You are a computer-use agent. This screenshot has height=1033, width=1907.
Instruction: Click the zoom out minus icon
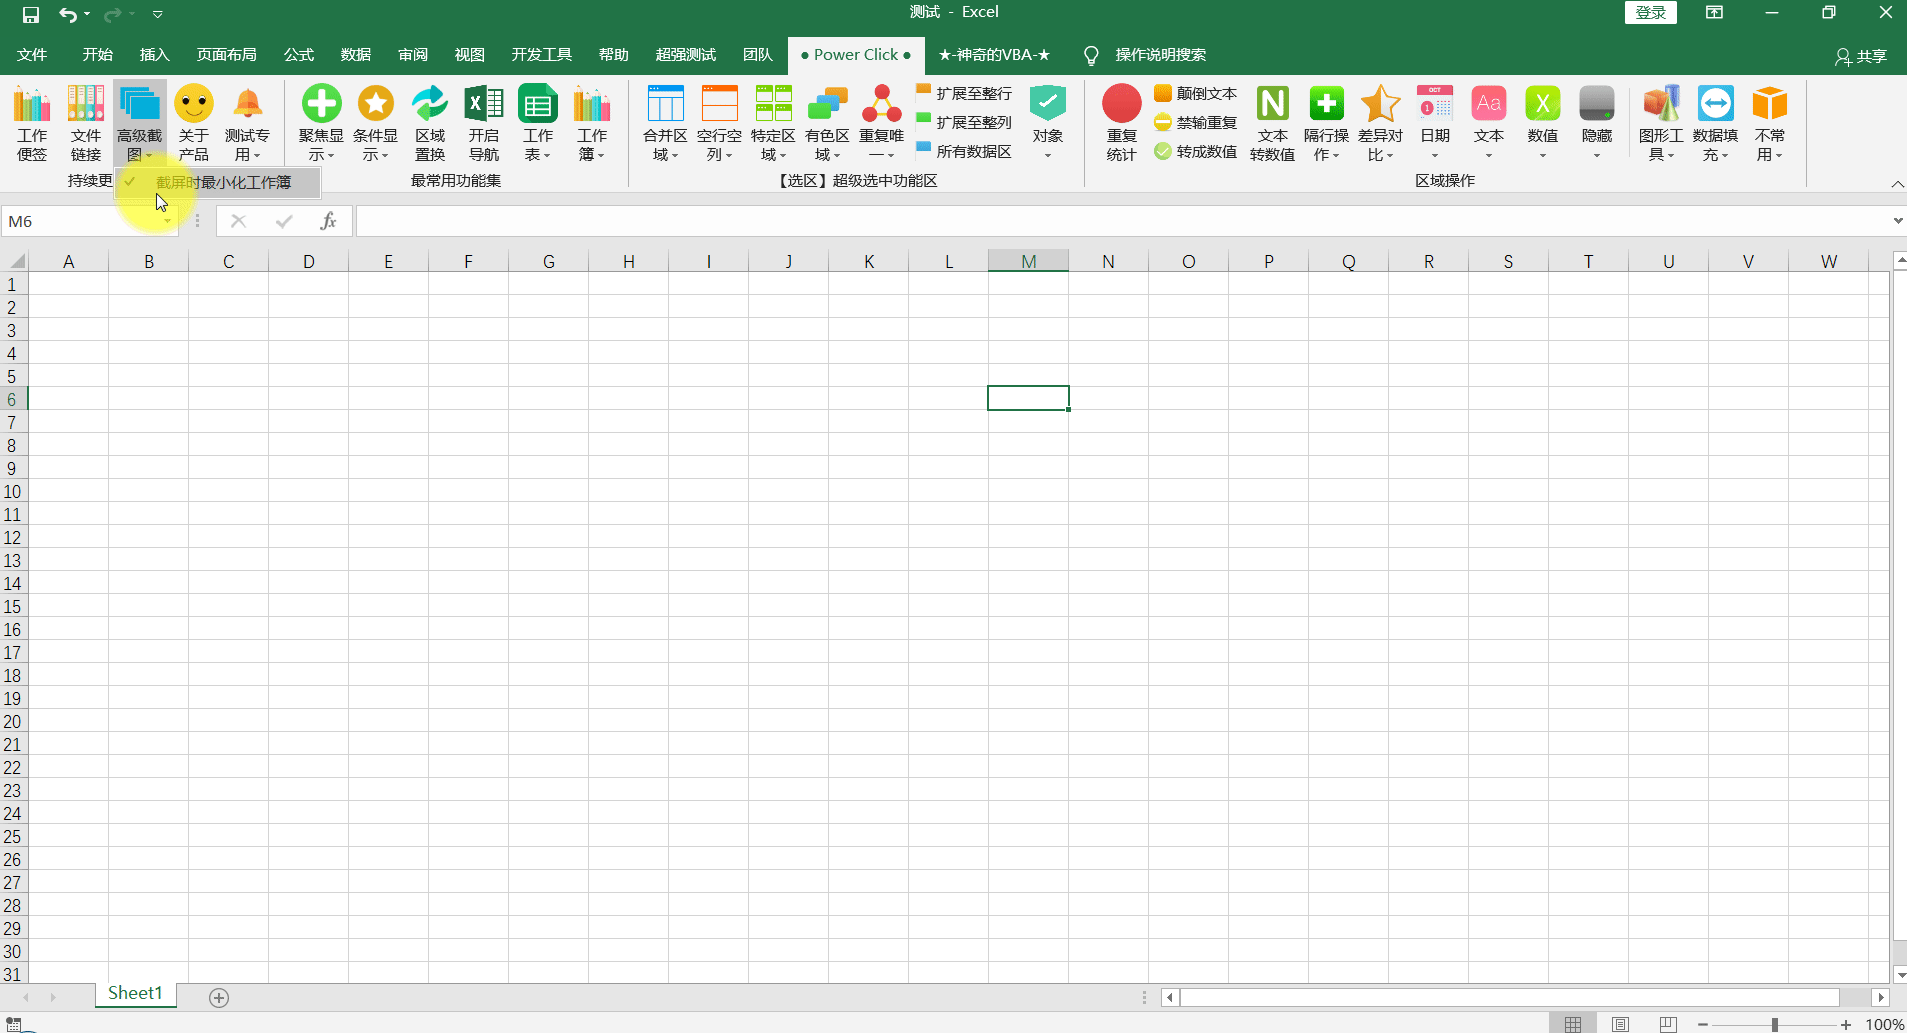(x=1703, y=1025)
